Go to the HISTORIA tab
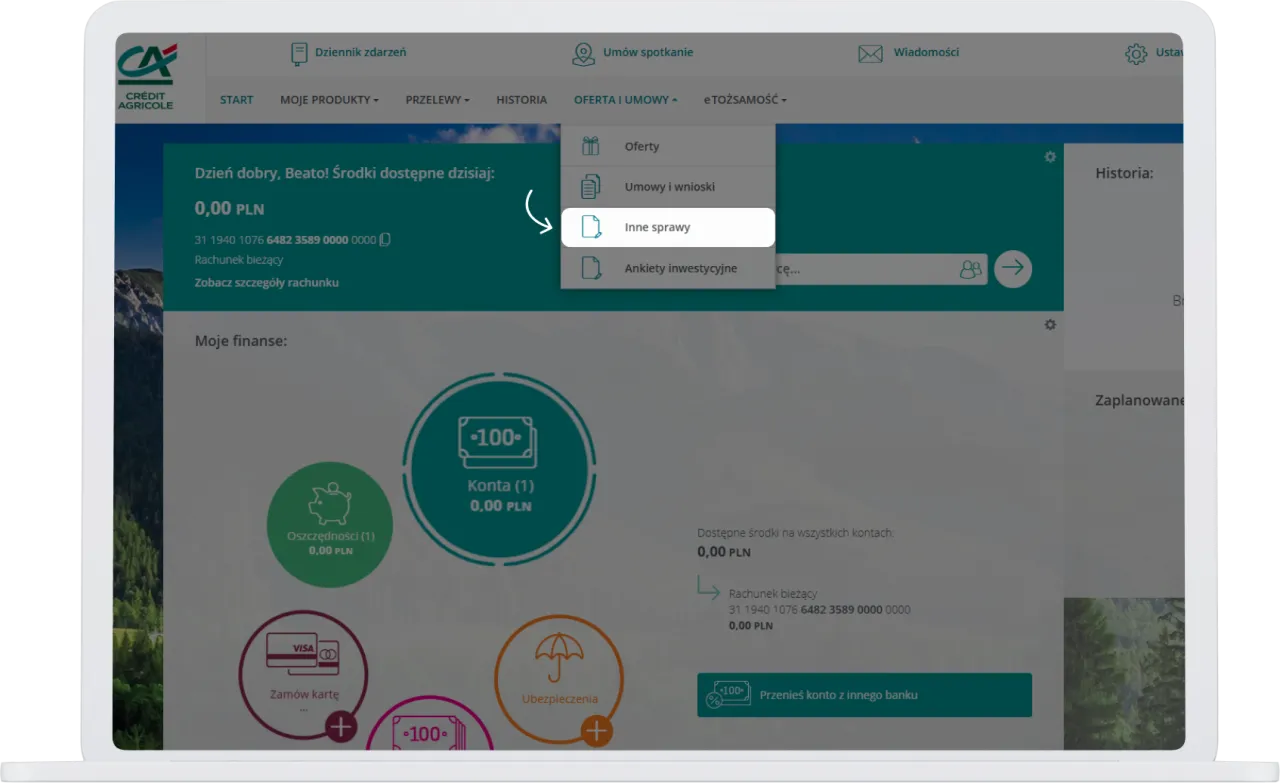The width and height of the screenshot is (1280, 783). [x=521, y=100]
